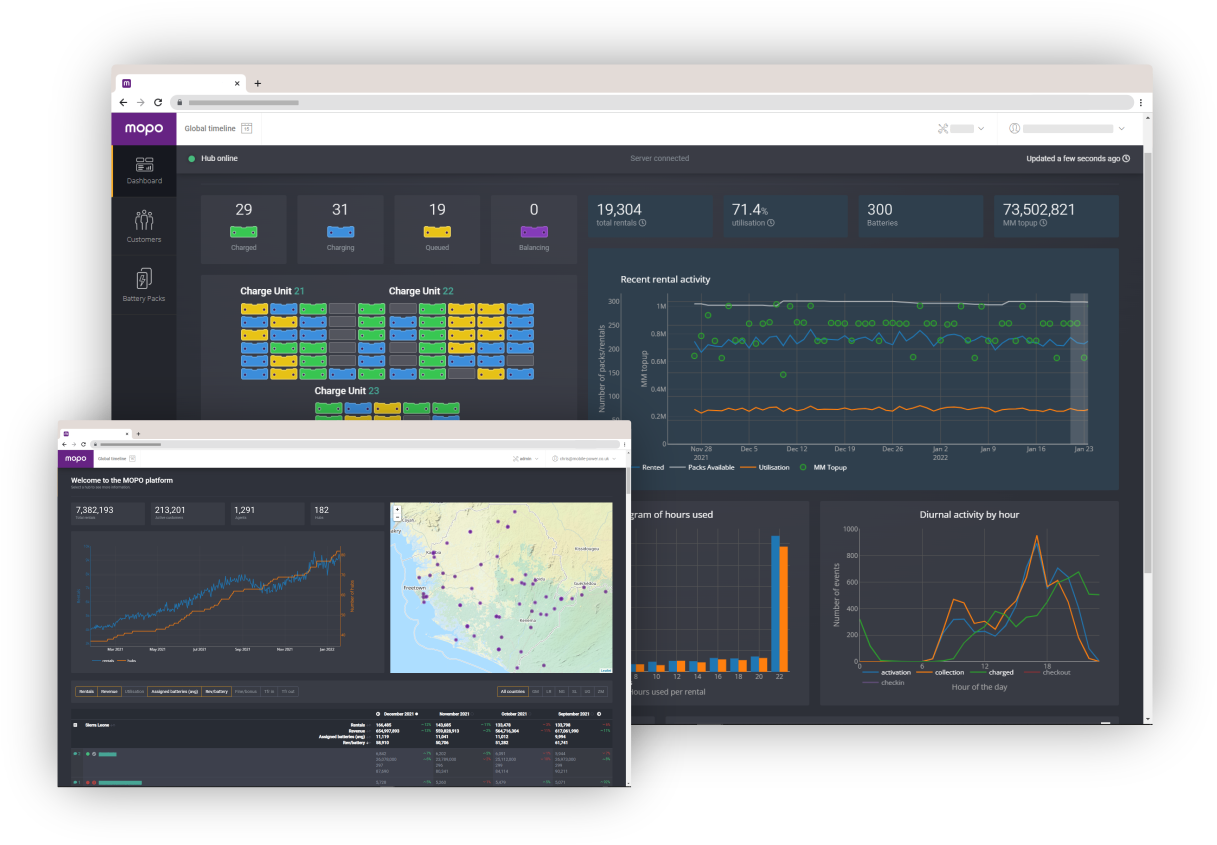Zoom in on the map
Screen dimensions: 1217x845
(x=398, y=509)
